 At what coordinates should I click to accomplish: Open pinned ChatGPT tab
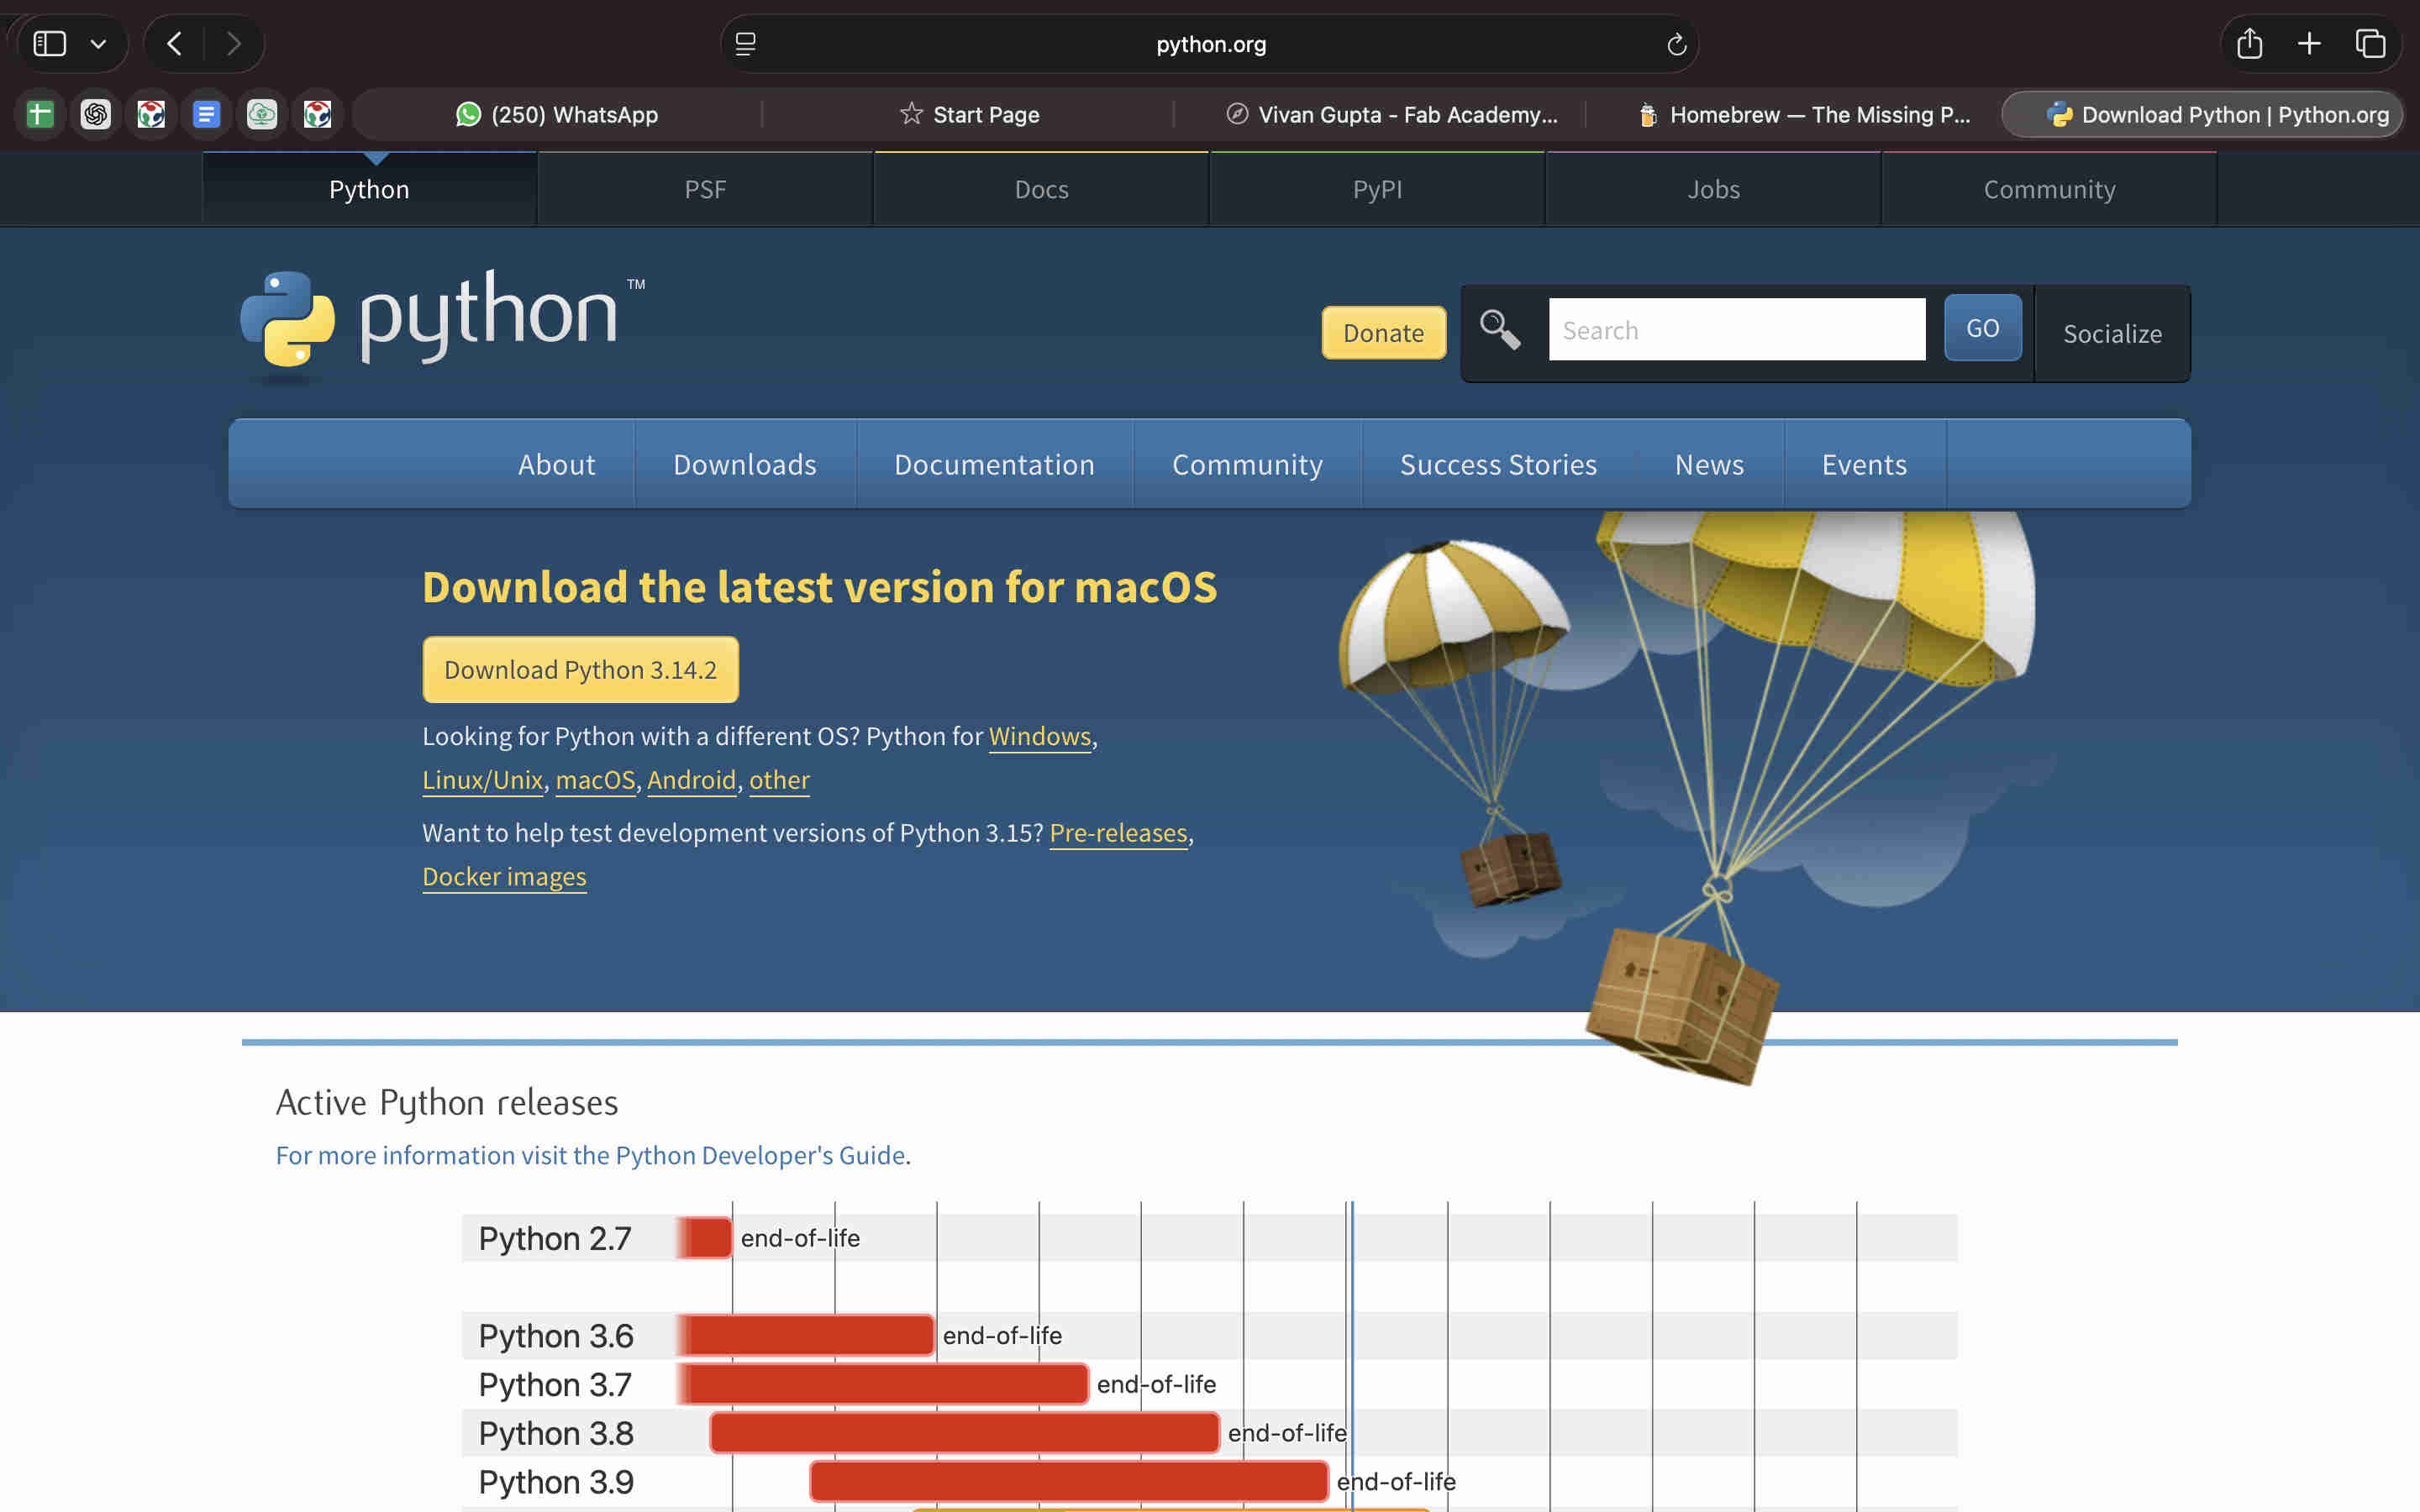[96, 115]
